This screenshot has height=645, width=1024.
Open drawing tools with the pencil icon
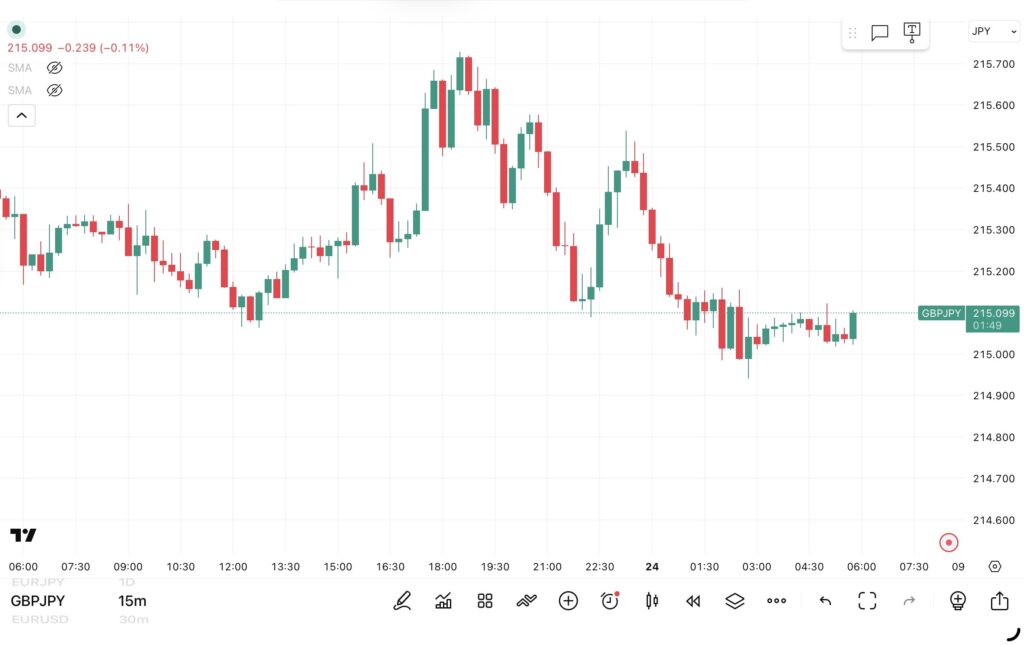point(401,600)
